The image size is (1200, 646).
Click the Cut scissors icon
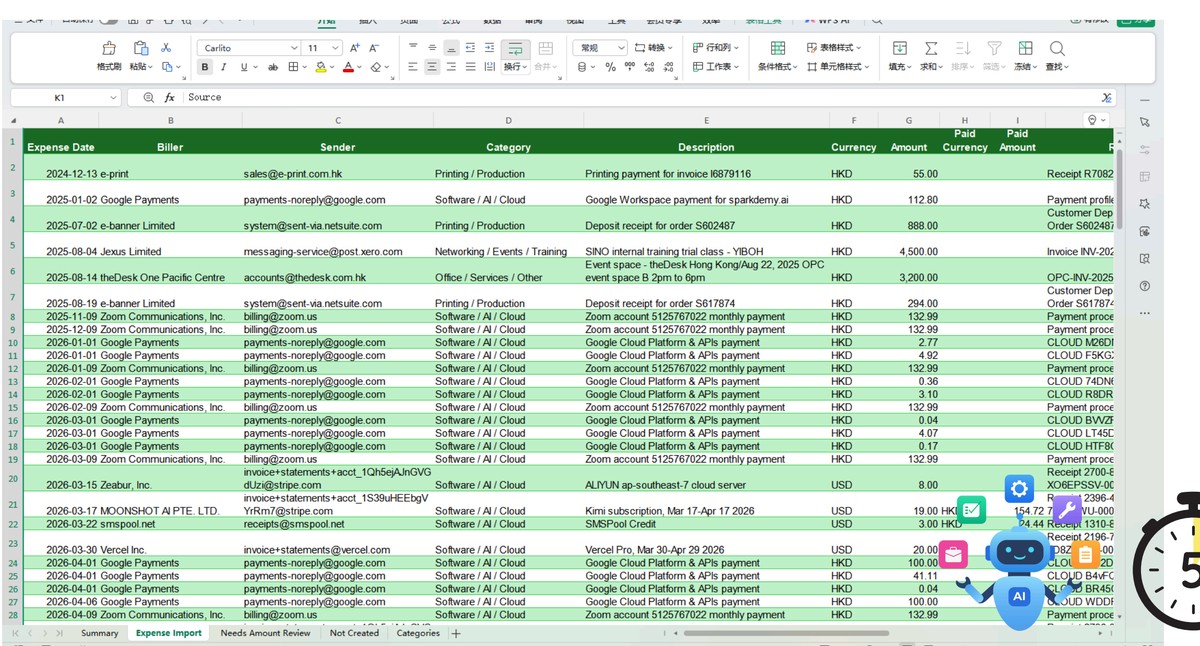pos(166,47)
